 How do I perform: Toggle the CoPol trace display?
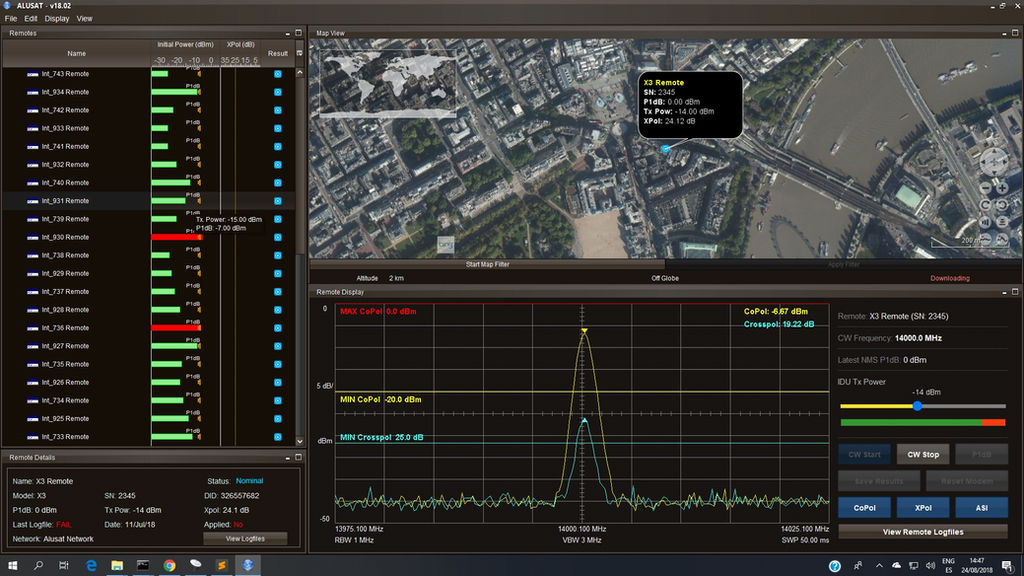[865, 507]
